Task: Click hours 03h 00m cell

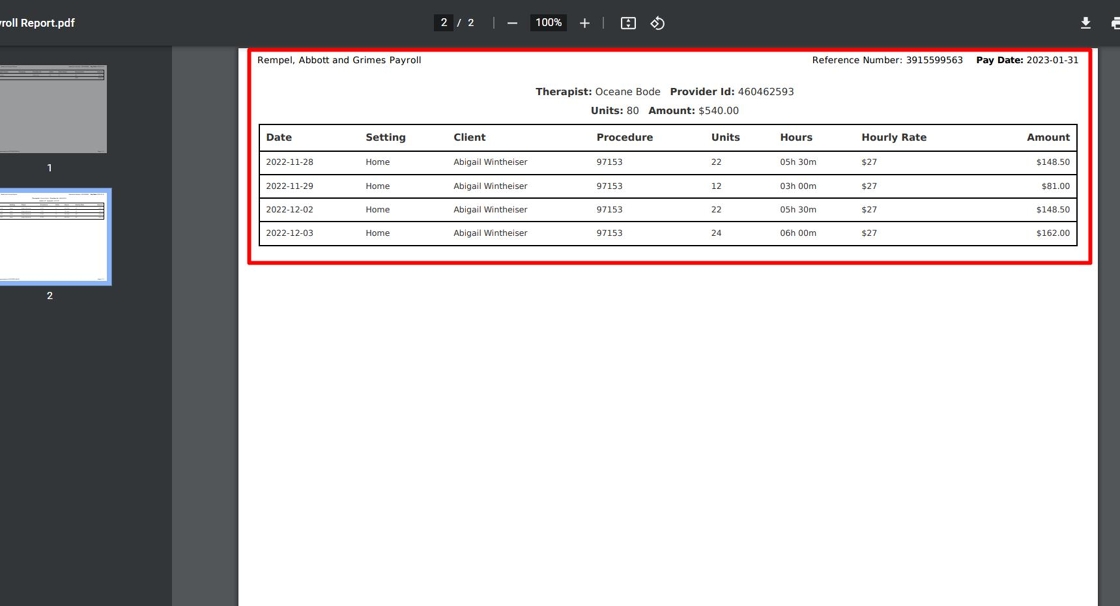Action: (x=798, y=186)
